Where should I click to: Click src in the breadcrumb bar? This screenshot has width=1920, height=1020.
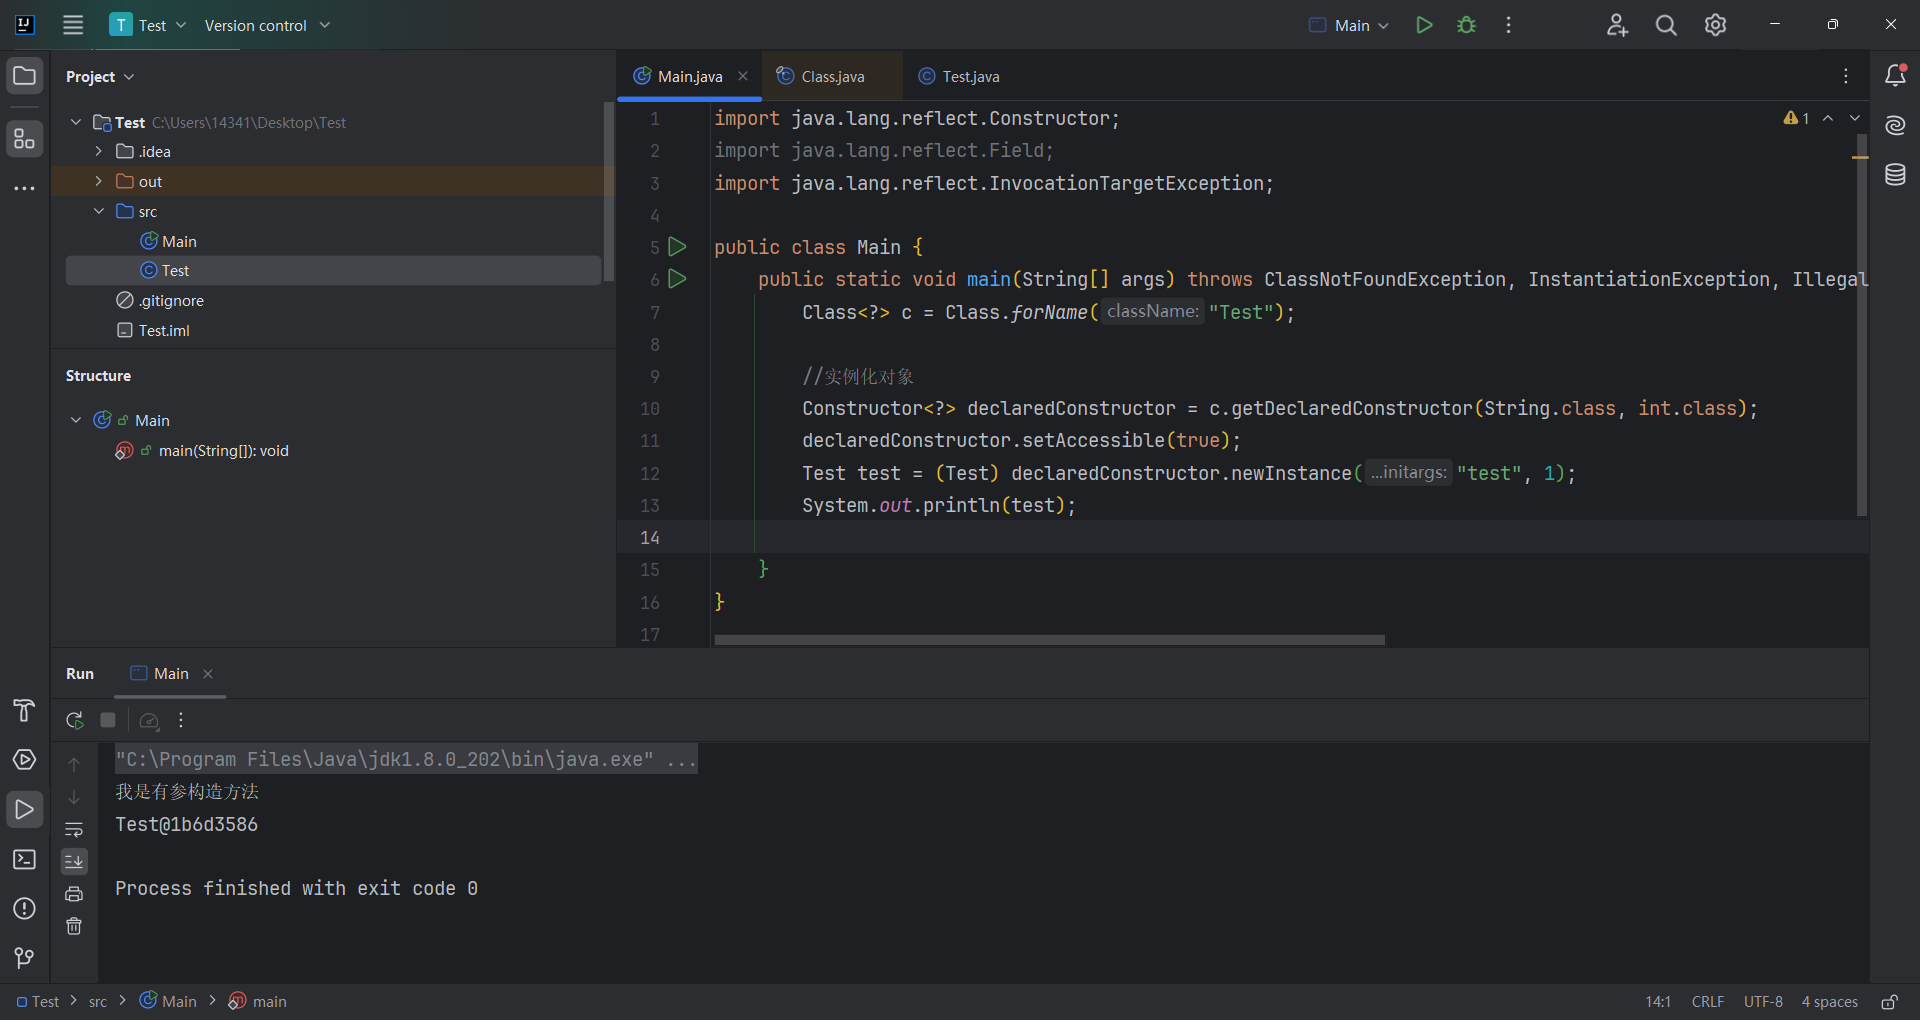coord(98,1002)
